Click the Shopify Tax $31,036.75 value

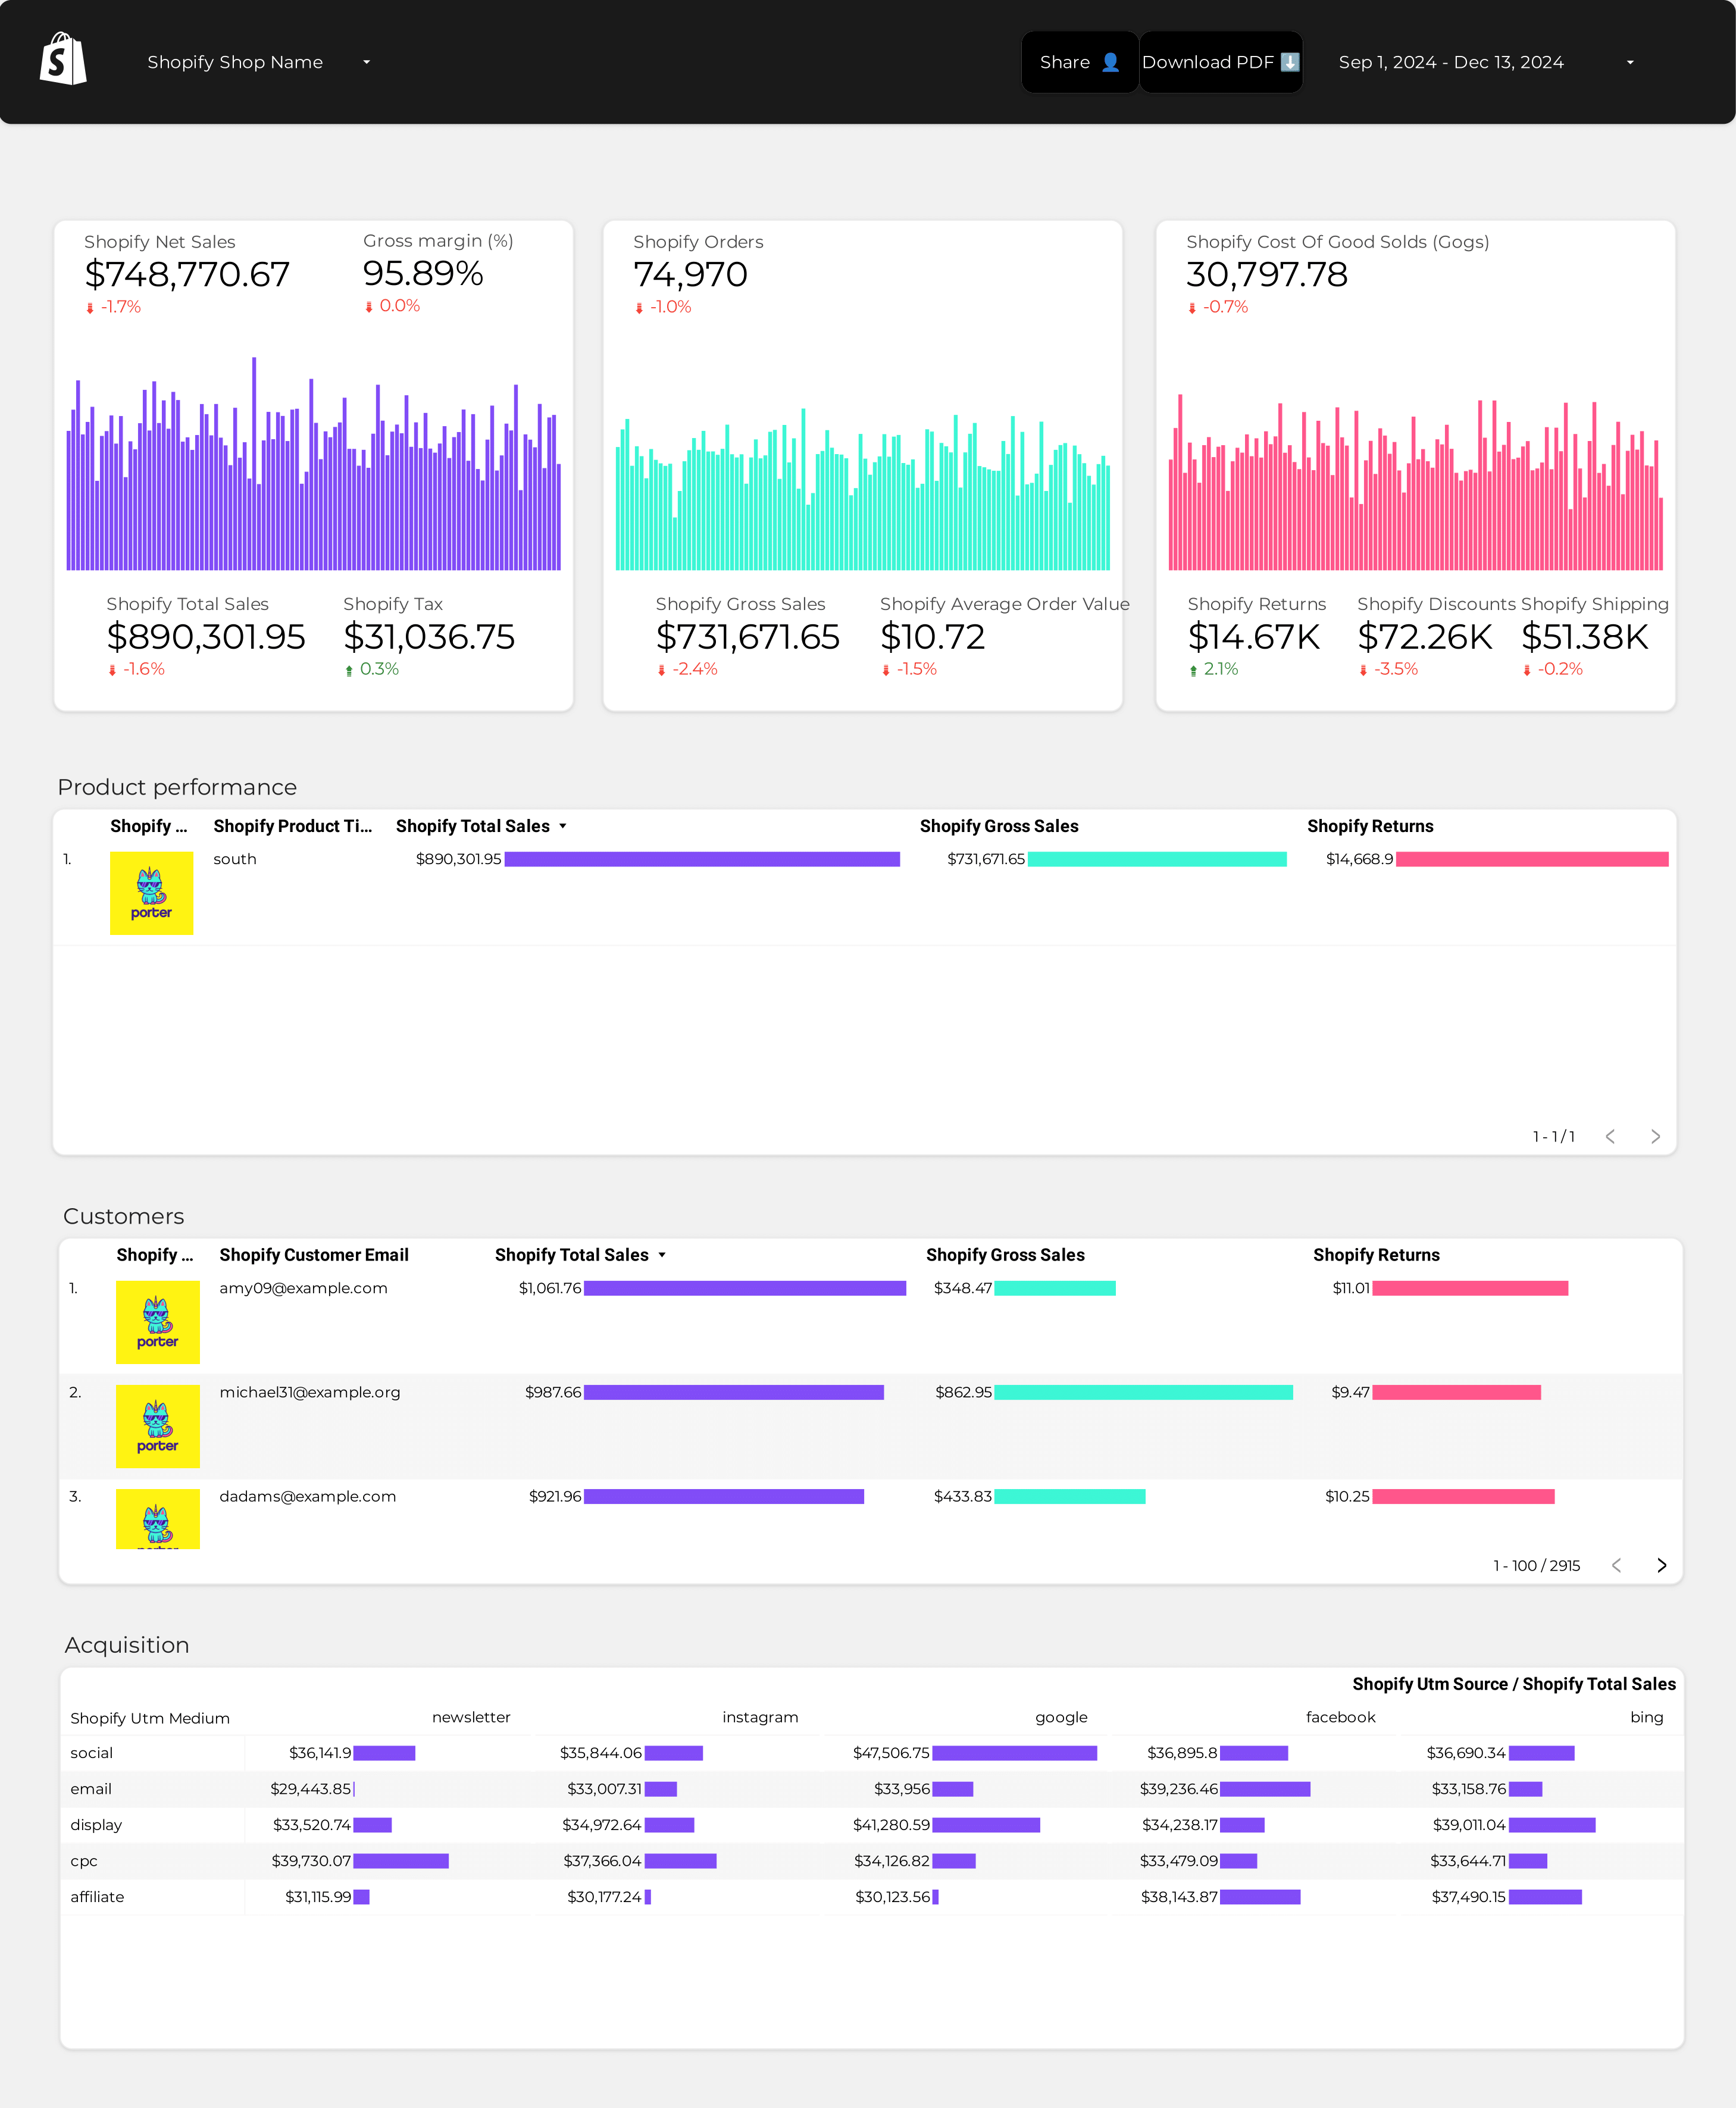tap(429, 636)
